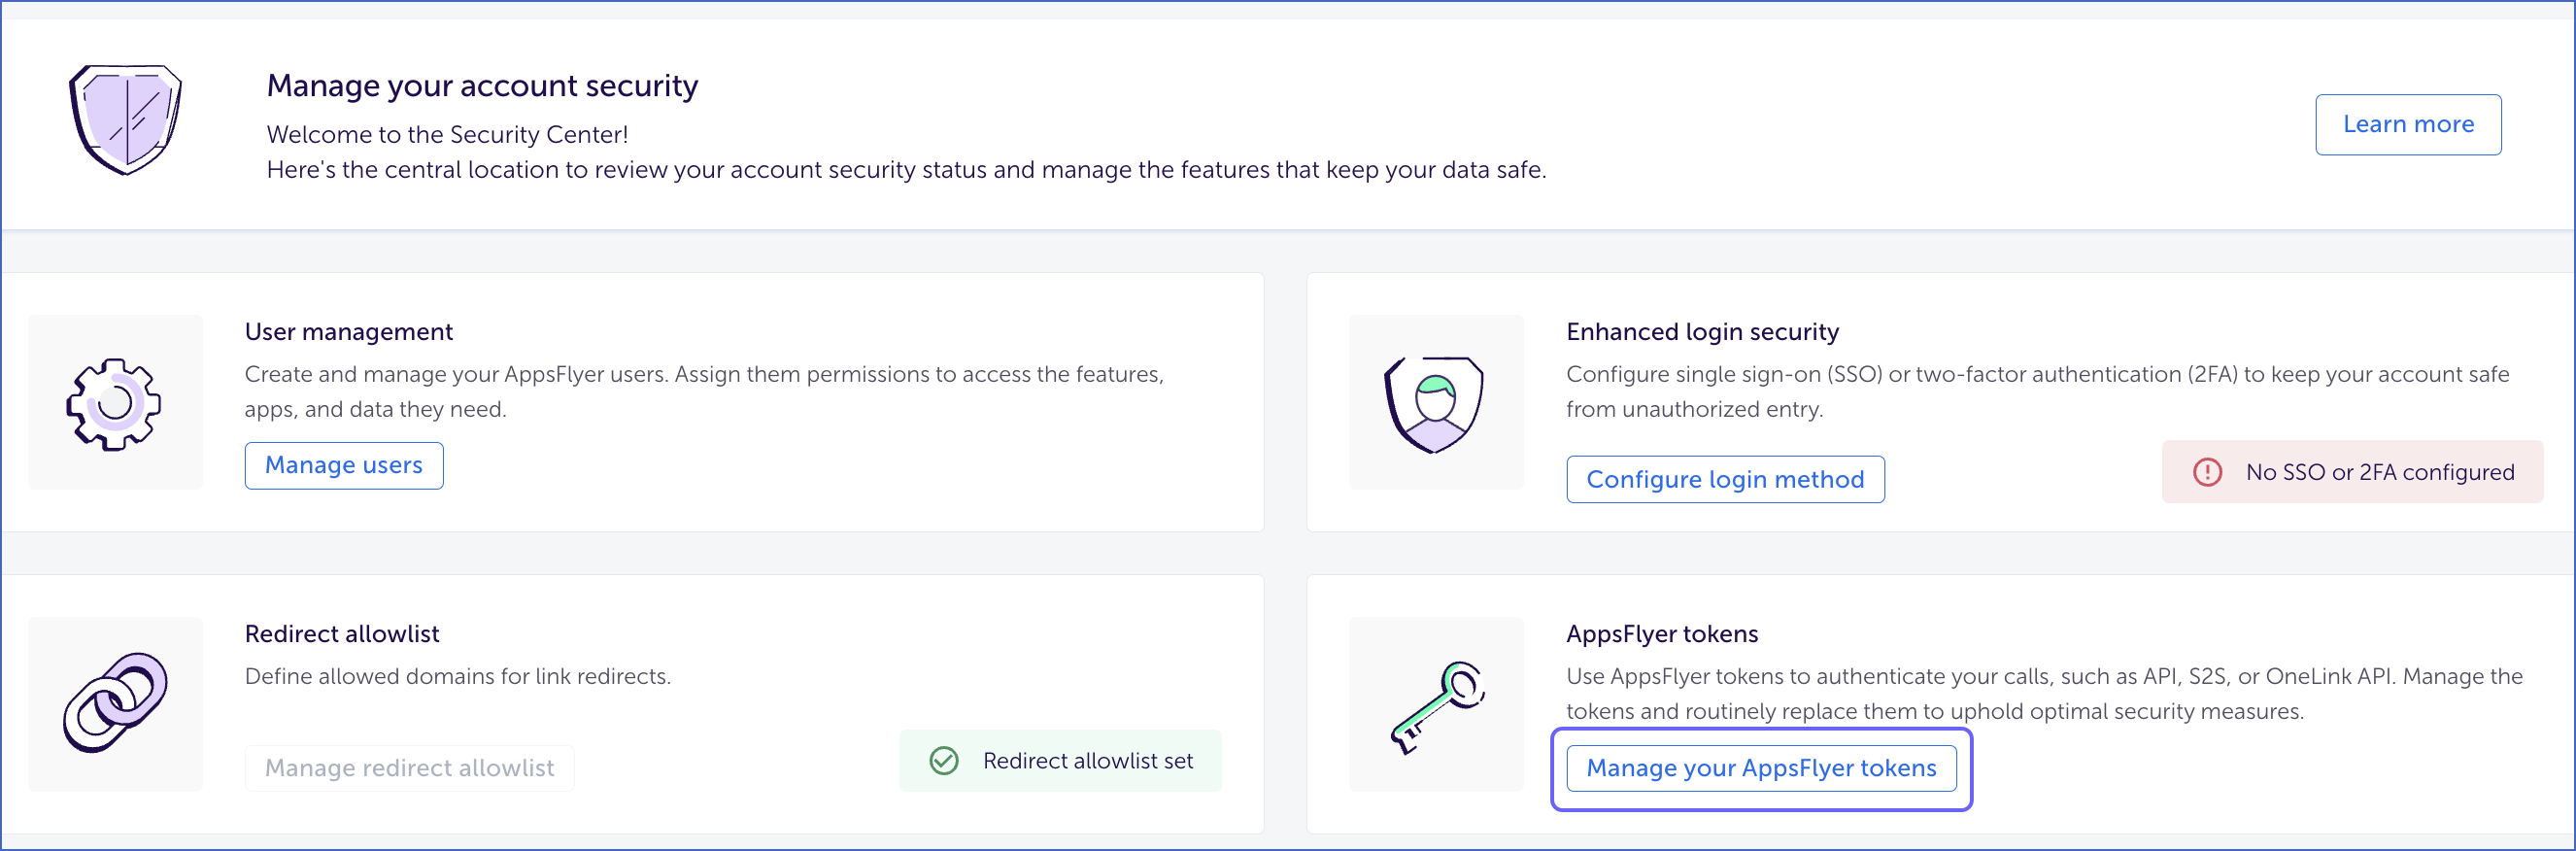Click Manage redirect allowlist button
This screenshot has height=851, width=2576.
click(x=409, y=768)
